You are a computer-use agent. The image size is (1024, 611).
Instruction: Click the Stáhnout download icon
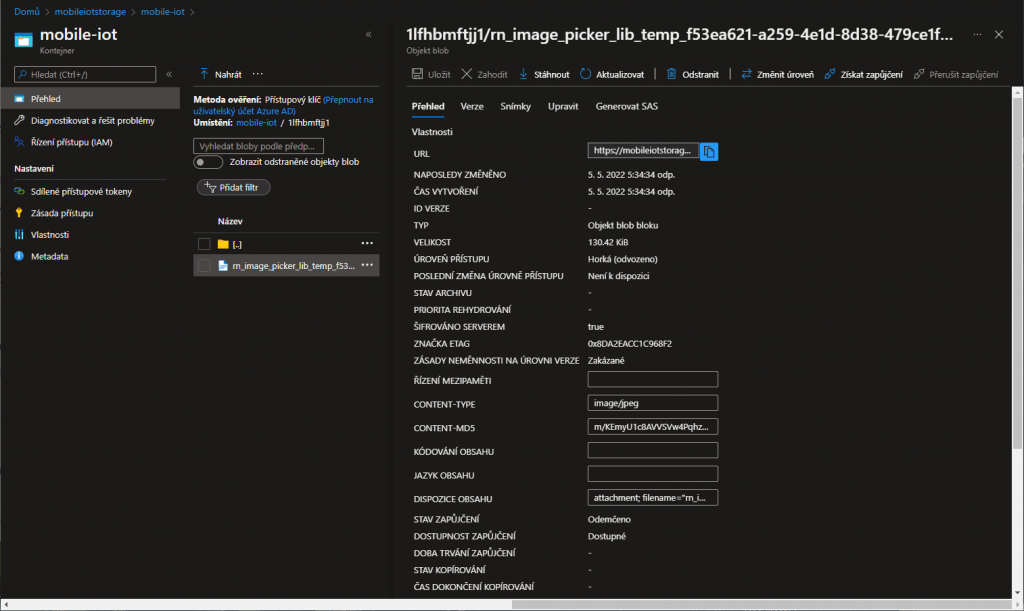(524, 74)
